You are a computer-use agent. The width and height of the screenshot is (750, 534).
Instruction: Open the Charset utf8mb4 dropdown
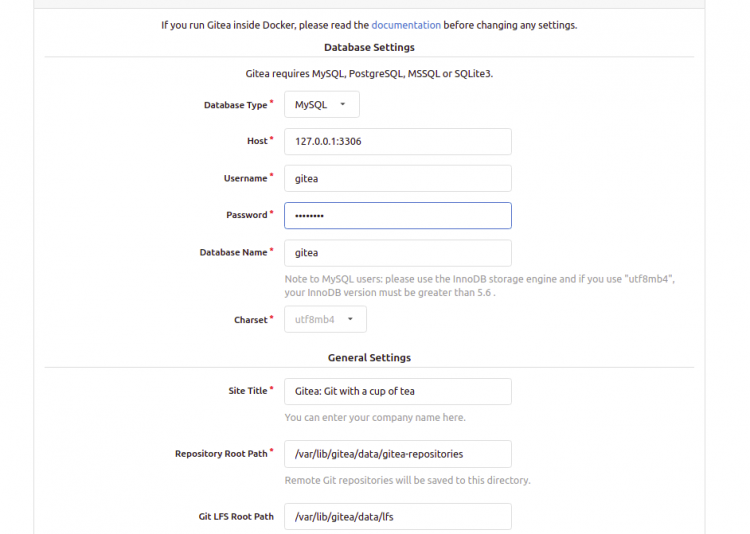pyautogui.click(x=325, y=319)
